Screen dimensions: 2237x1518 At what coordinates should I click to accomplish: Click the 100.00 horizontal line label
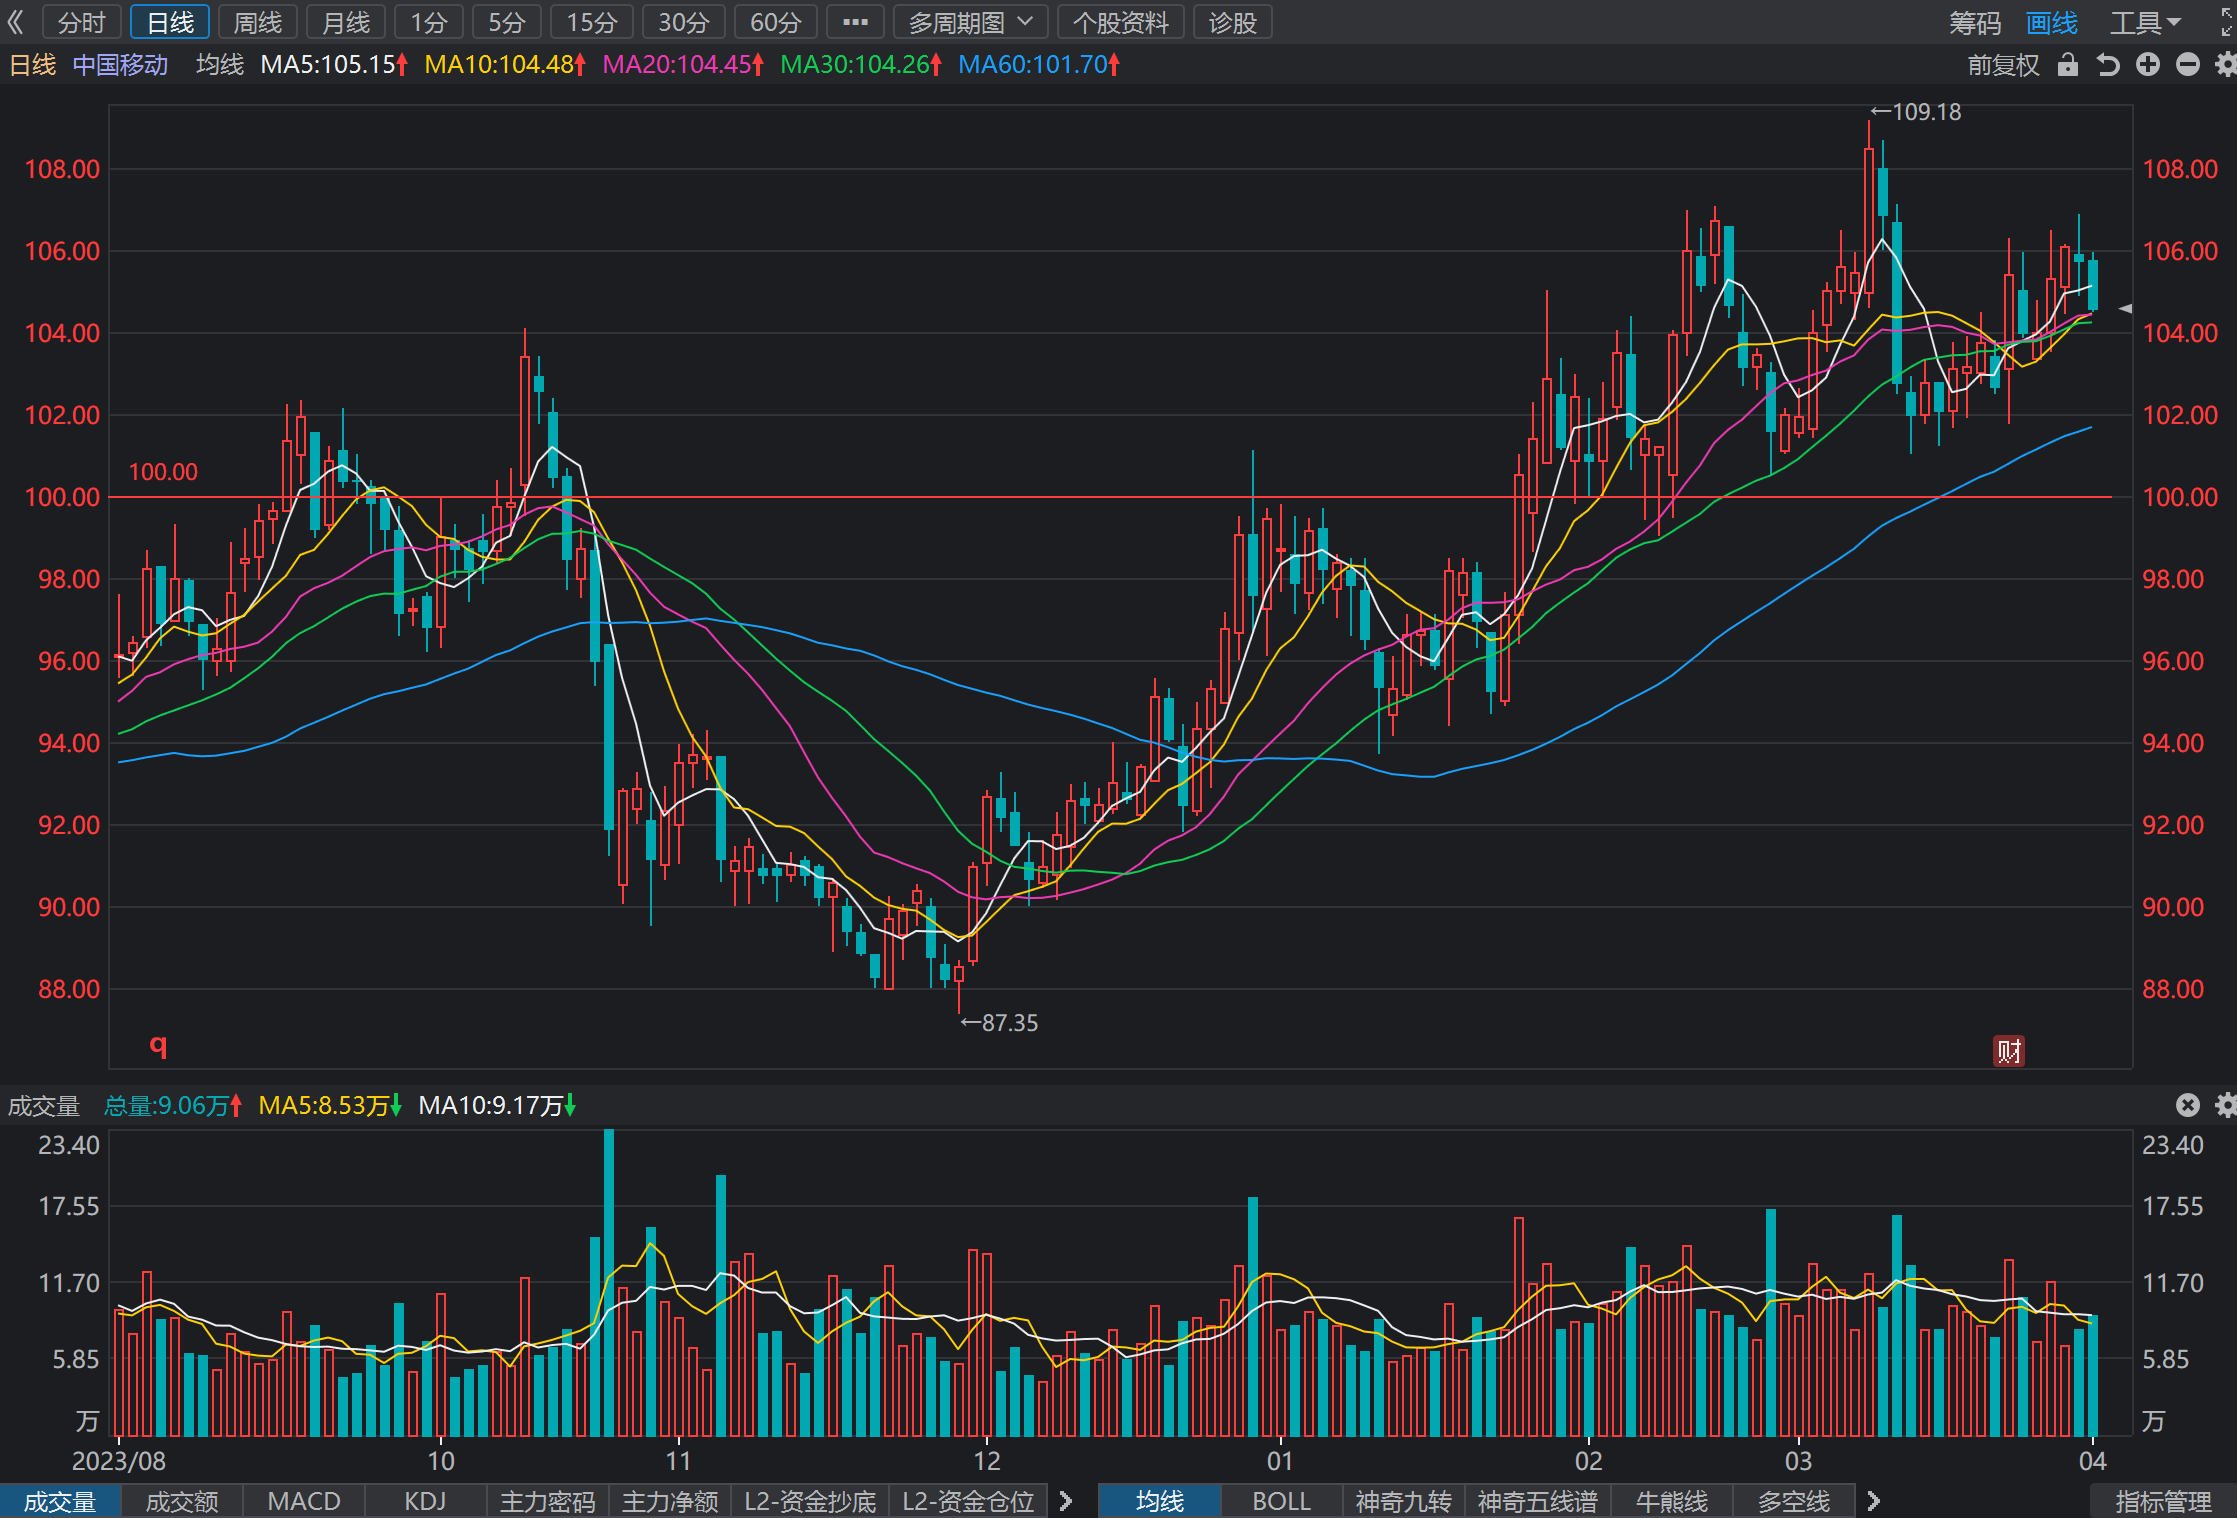163,472
